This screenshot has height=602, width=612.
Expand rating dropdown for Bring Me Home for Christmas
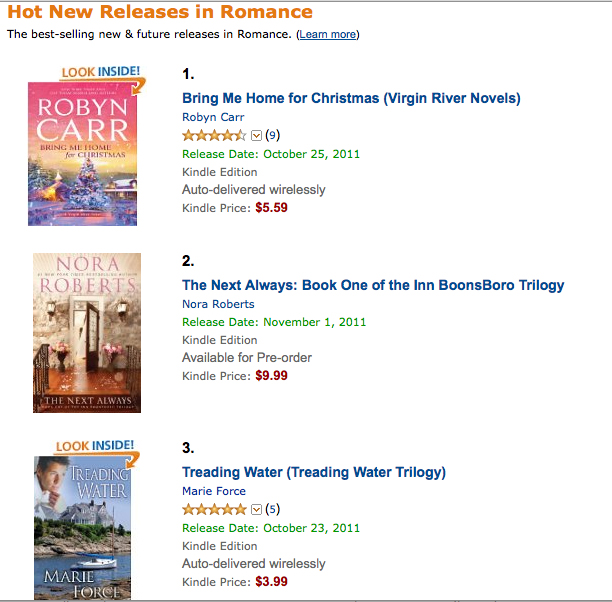[x=255, y=135]
